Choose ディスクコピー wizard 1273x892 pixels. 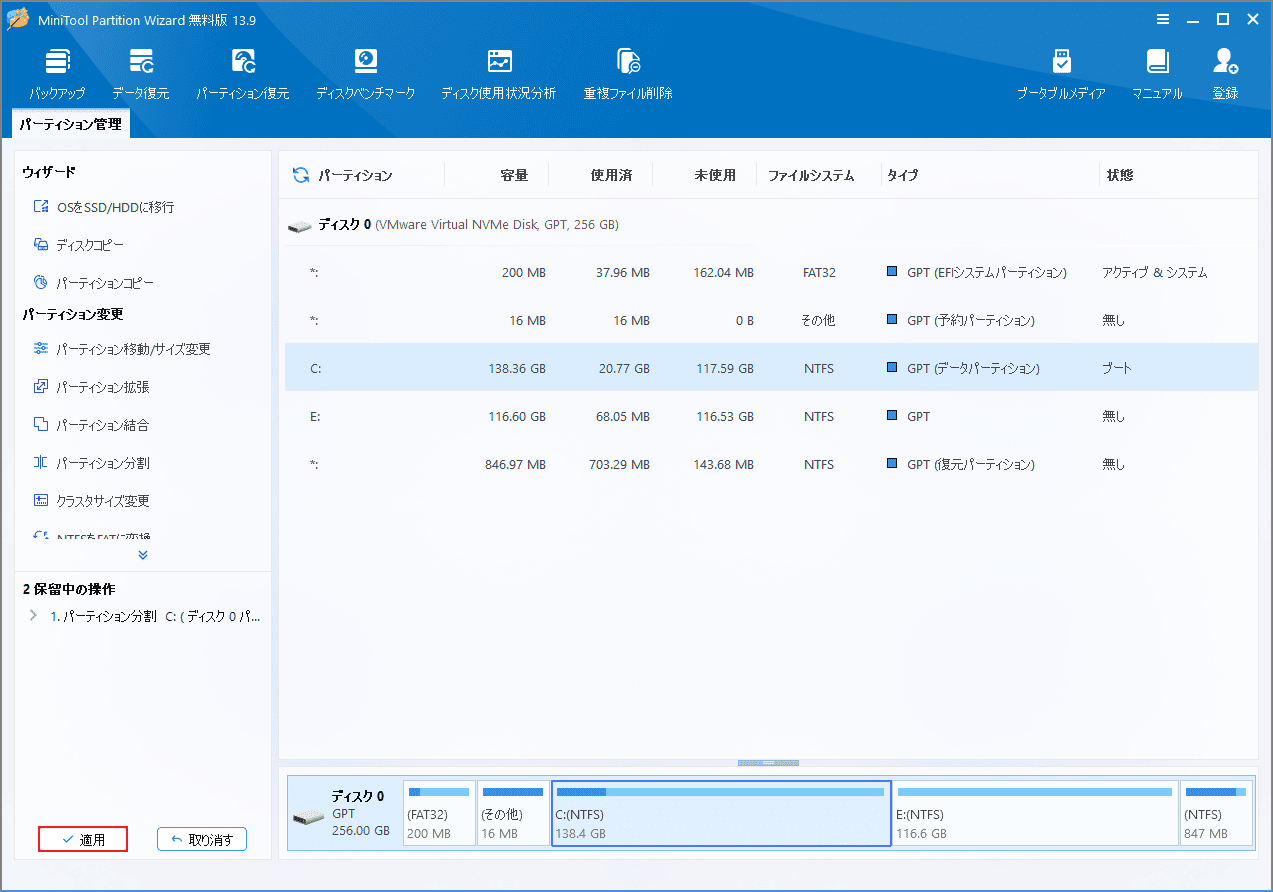(79, 245)
